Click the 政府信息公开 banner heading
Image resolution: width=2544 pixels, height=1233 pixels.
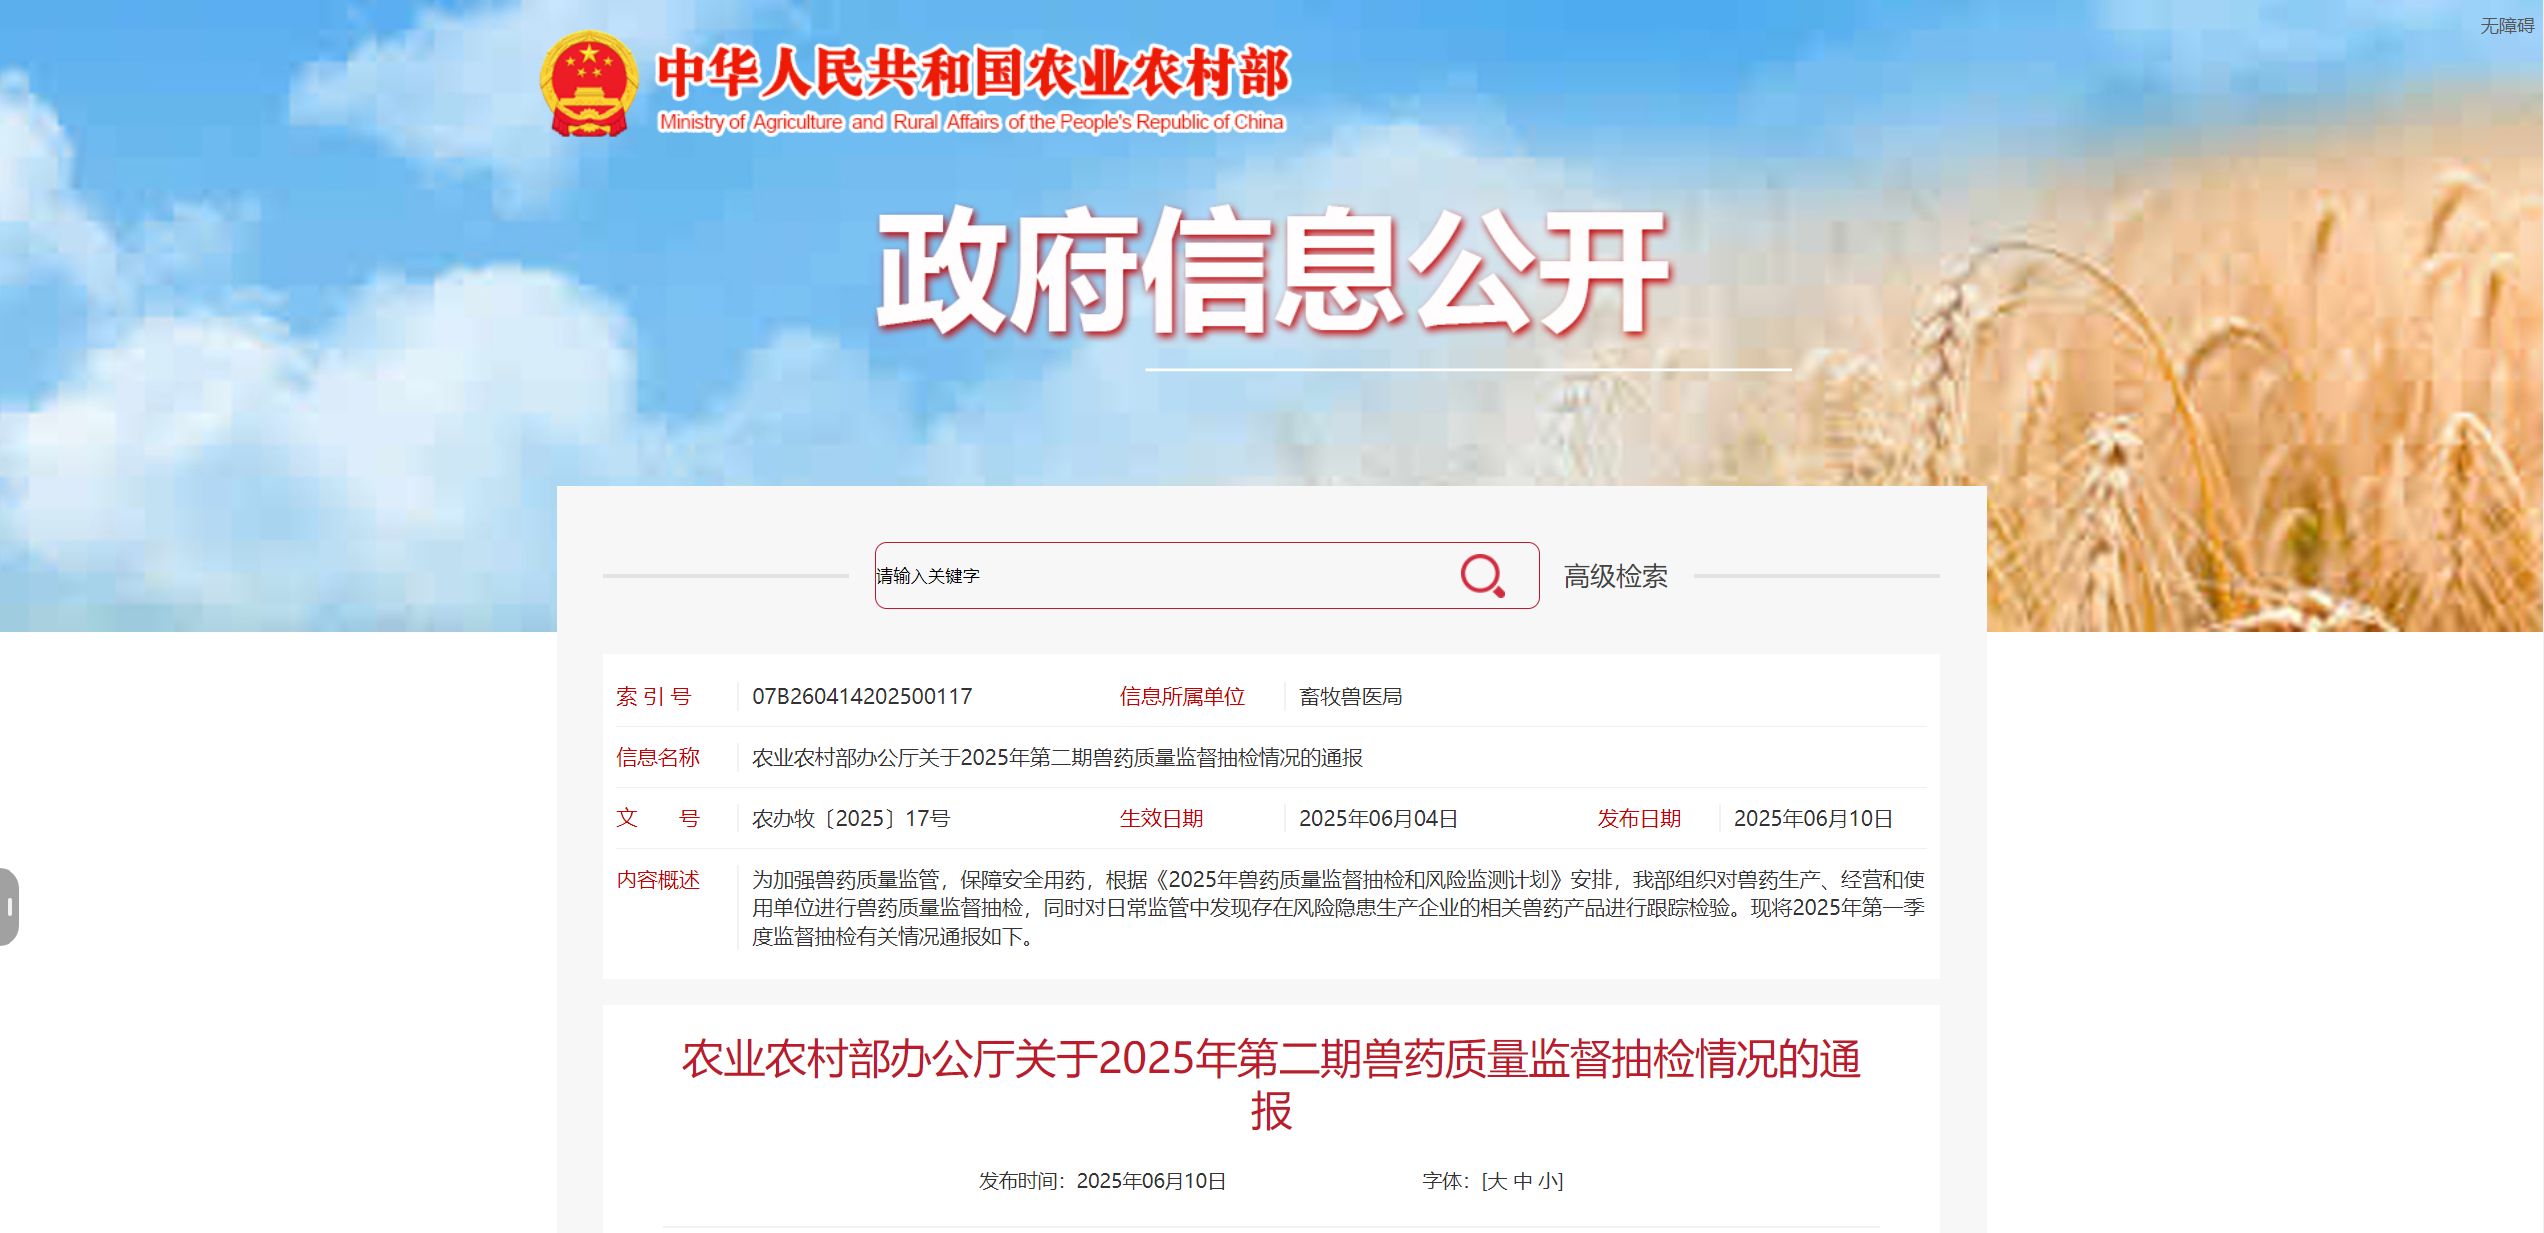tap(1272, 272)
